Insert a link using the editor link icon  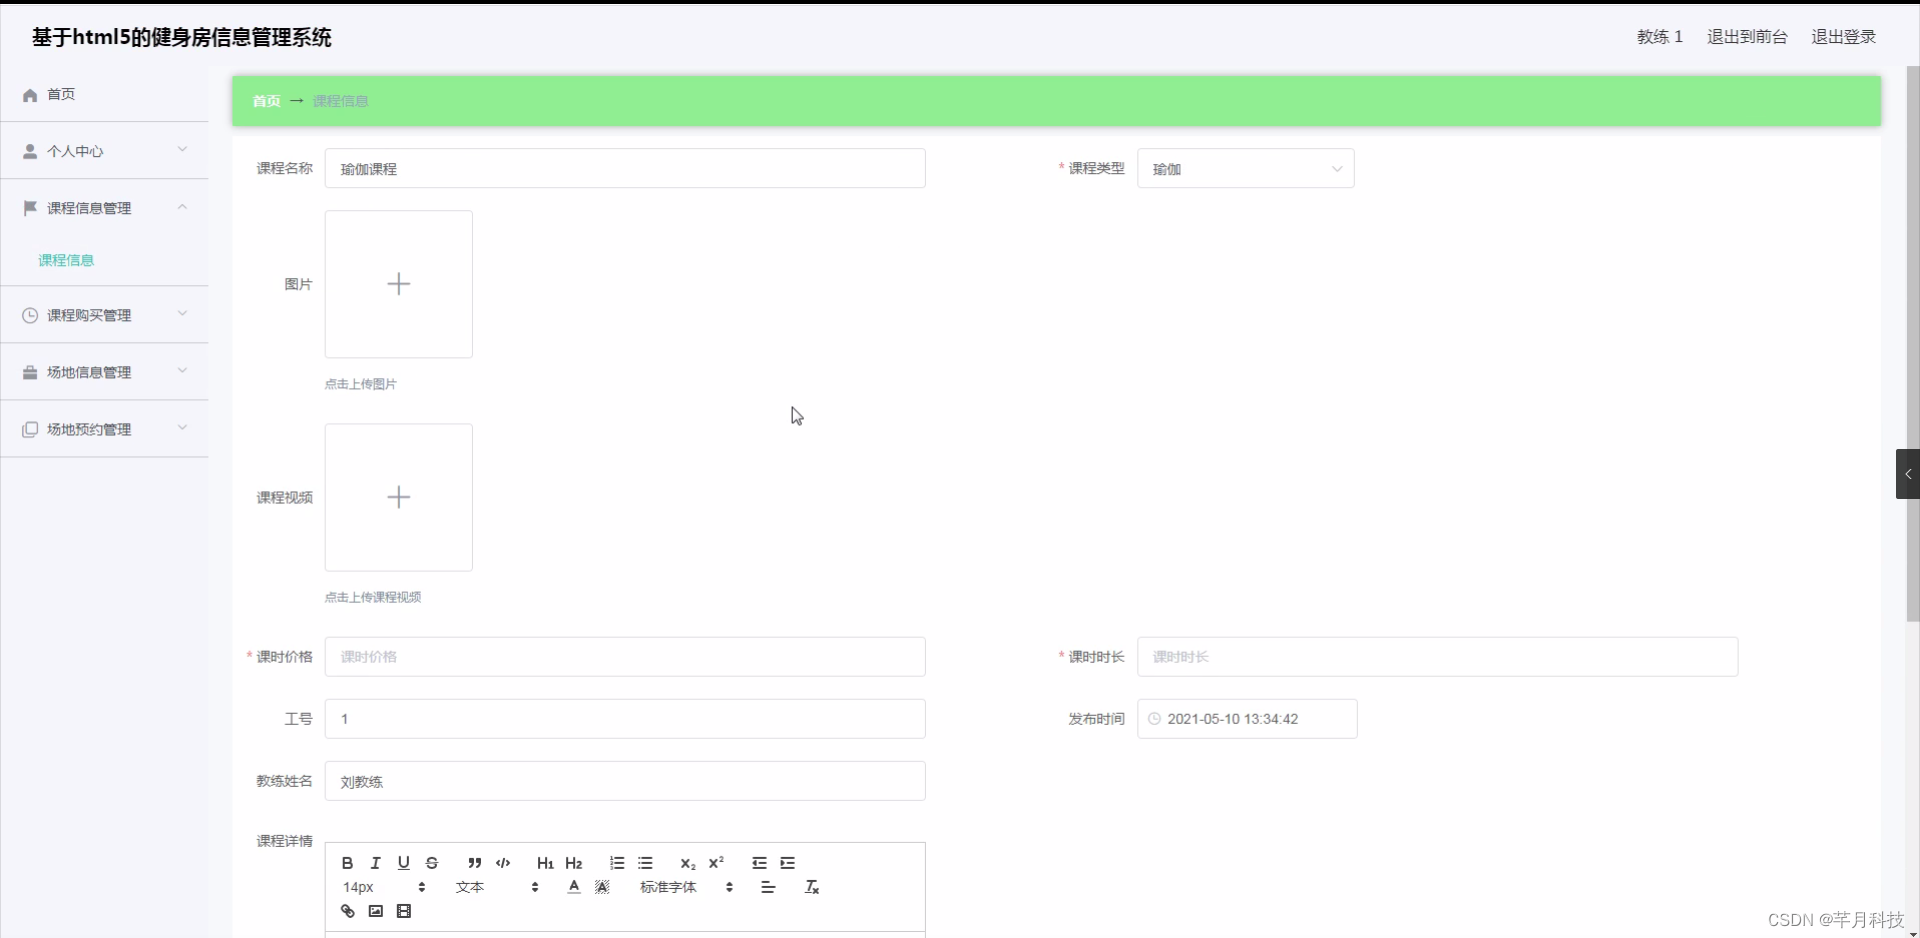point(346,911)
